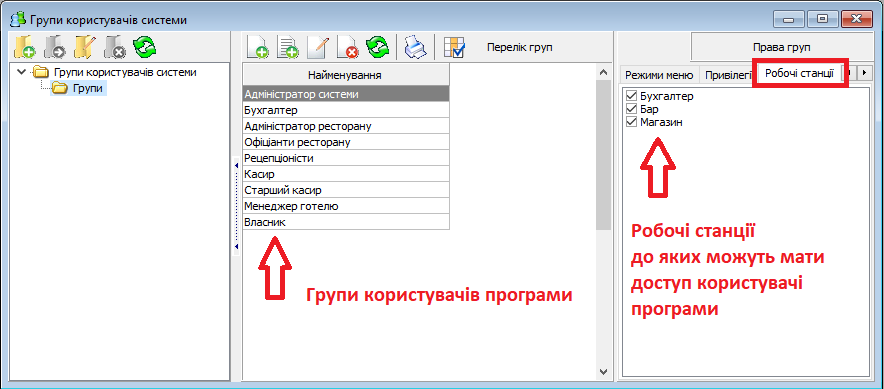The width and height of the screenshot is (884, 389).
Task: Select the Бухгалтер group row in the list
Action: pyautogui.click(x=346, y=110)
